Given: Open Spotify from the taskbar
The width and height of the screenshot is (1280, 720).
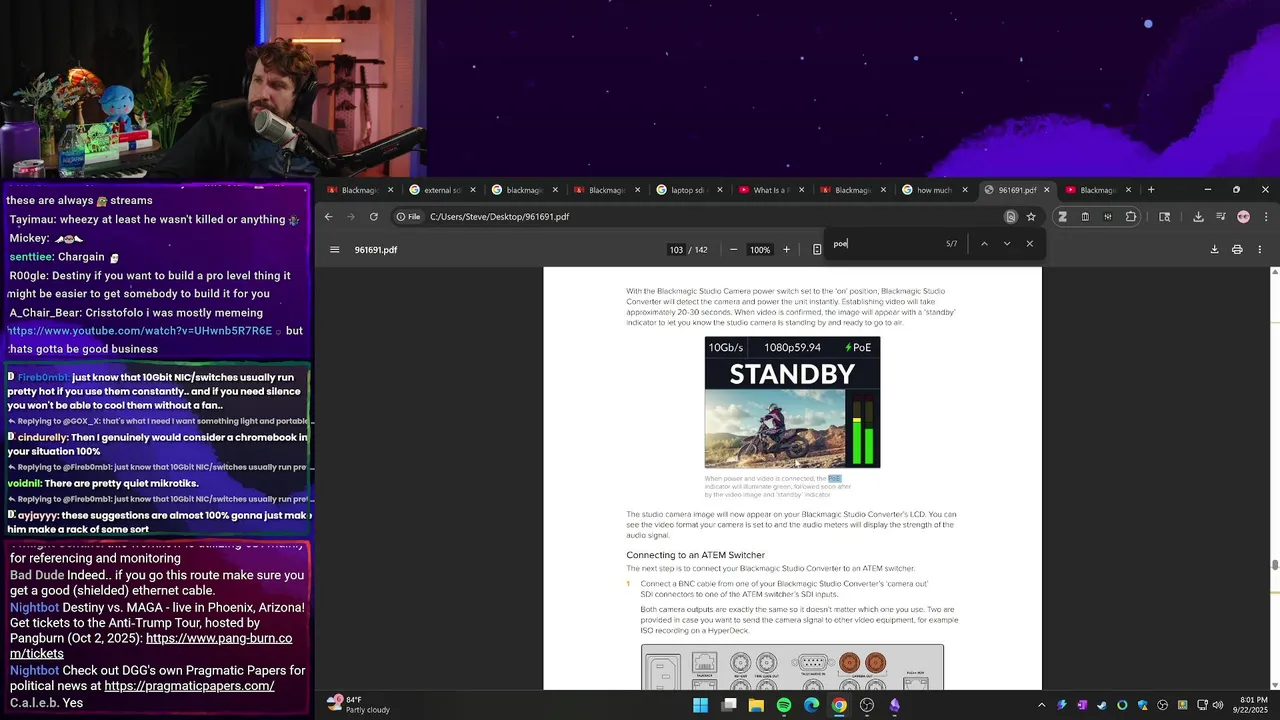Looking at the screenshot, I should point(784,705).
